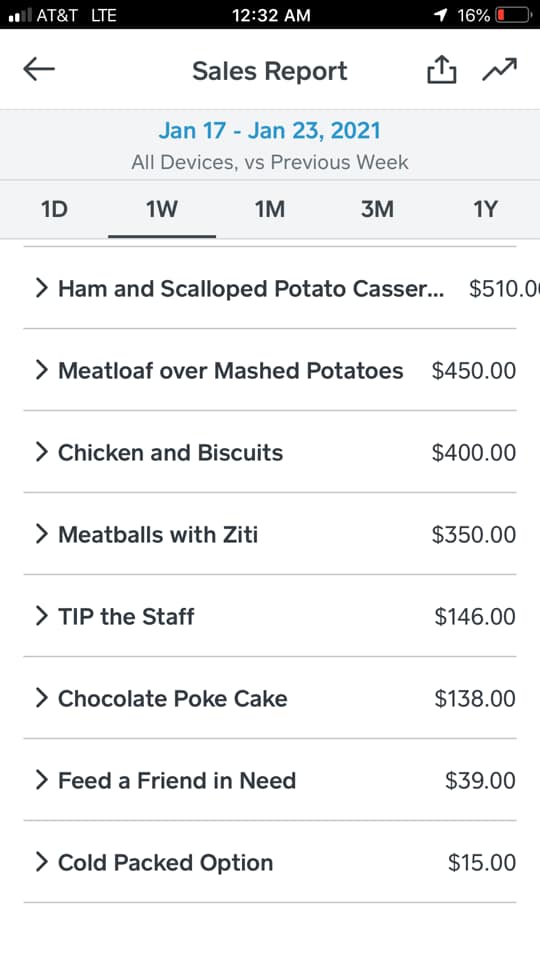Expand Meatloaf over Mashed Potatoes chevron

pos(42,370)
